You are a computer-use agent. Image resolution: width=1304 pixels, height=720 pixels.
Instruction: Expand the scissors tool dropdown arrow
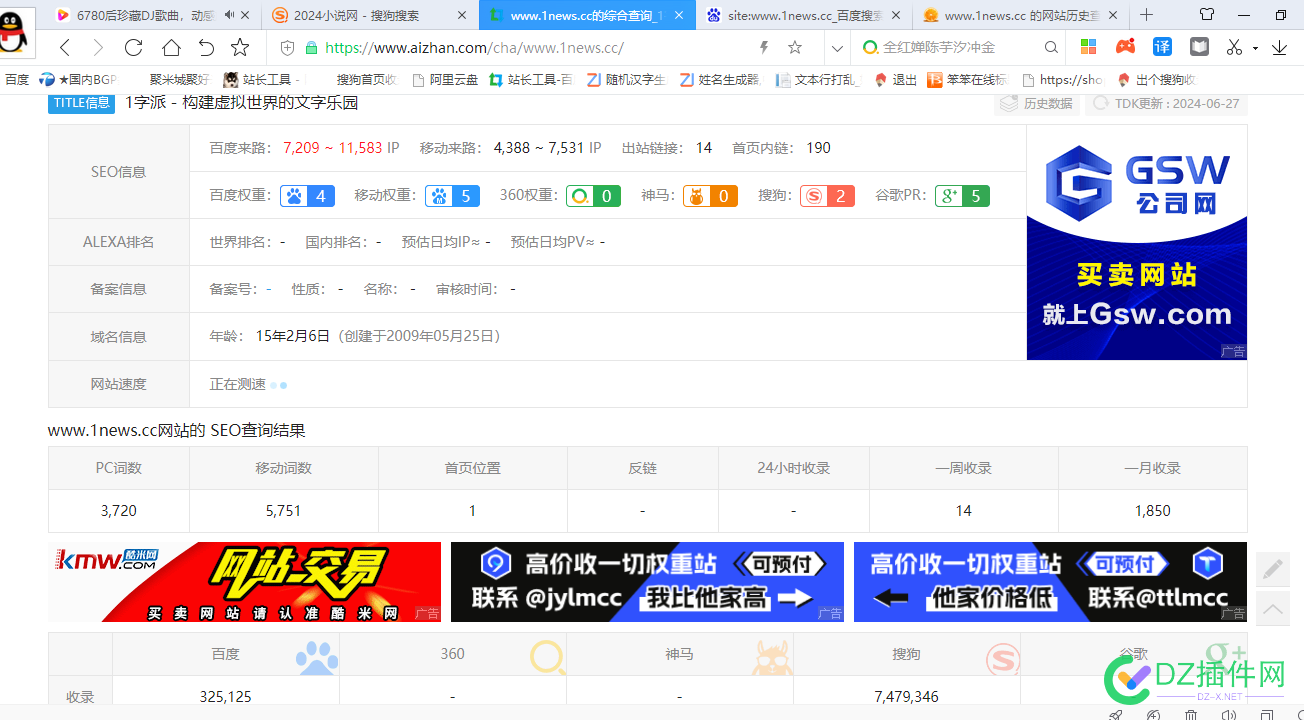(x=1254, y=48)
